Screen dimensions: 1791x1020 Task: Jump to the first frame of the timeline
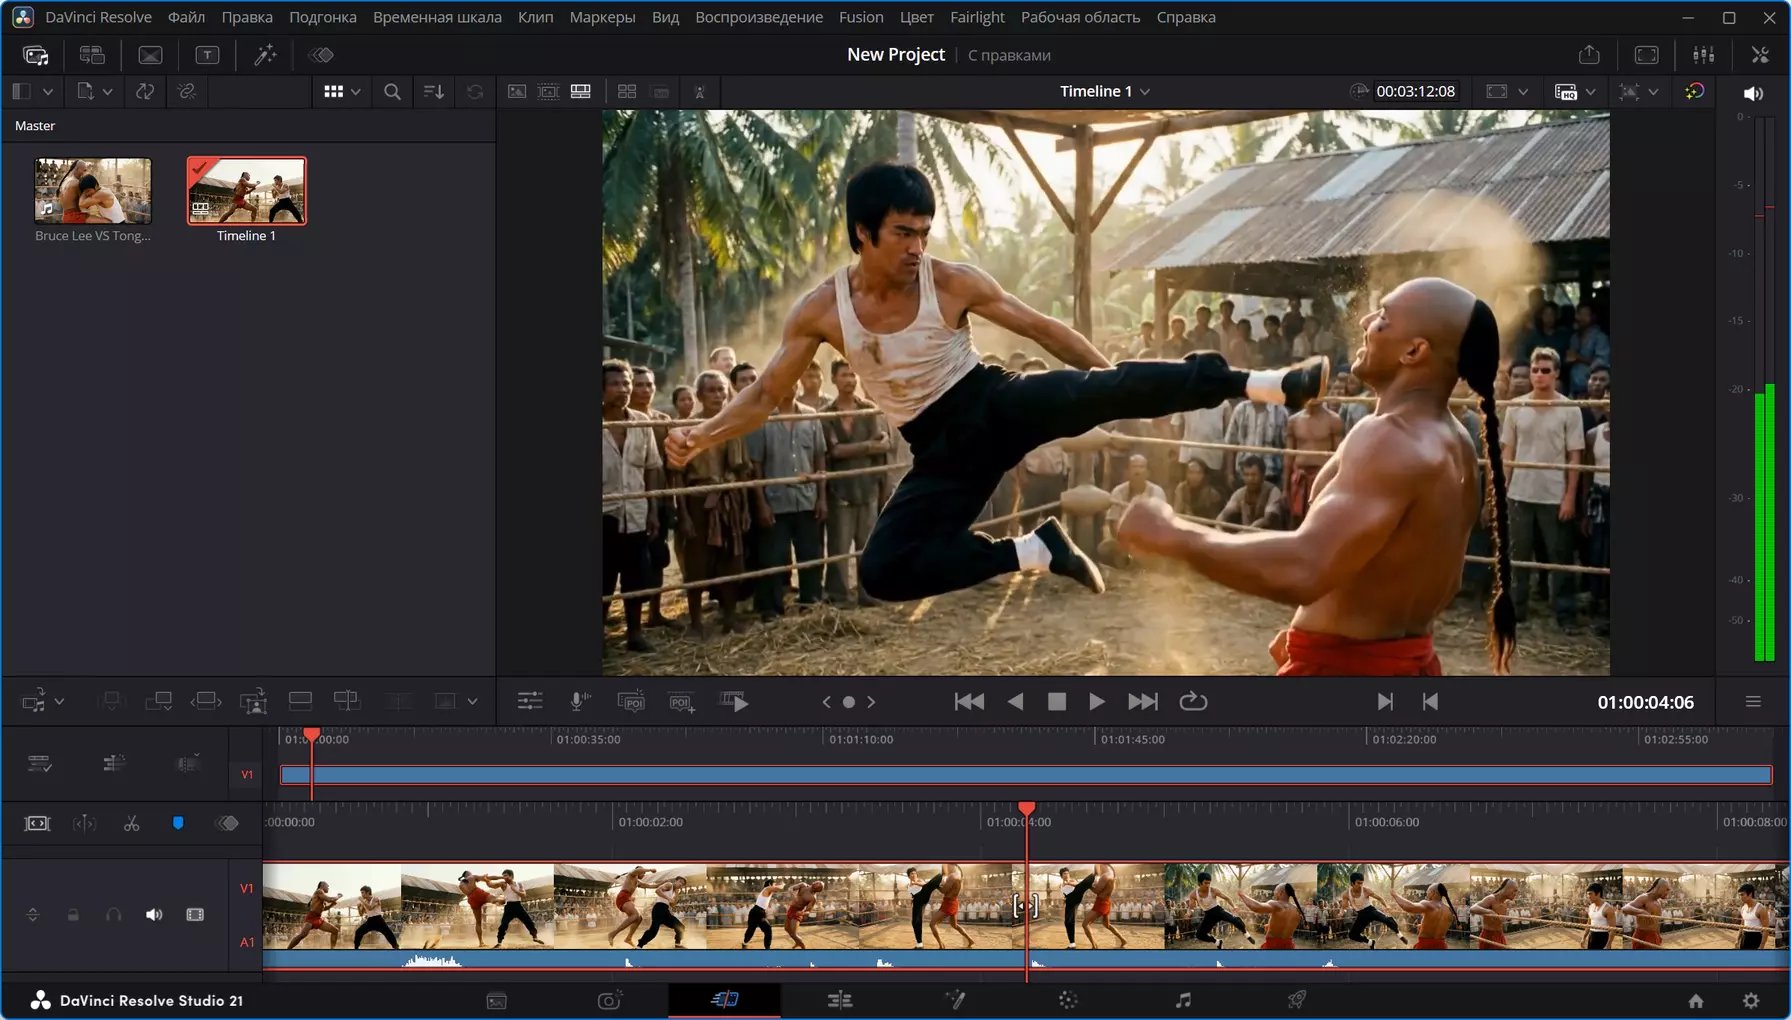click(968, 702)
